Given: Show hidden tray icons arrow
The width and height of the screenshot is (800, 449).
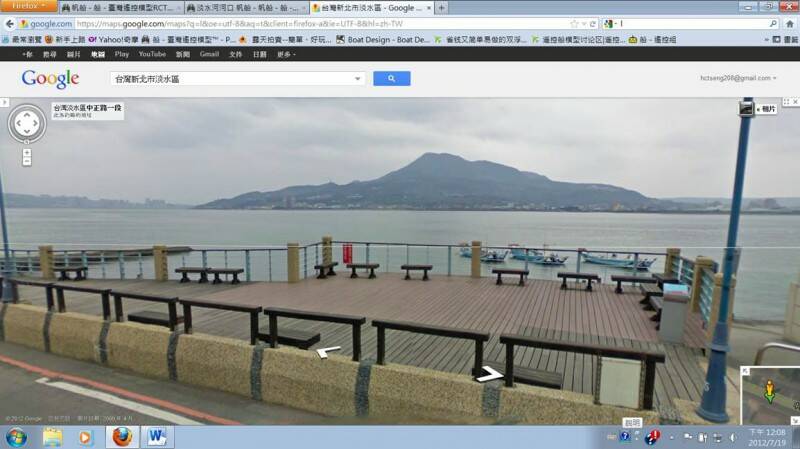Looking at the screenshot, I should [x=671, y=438].
